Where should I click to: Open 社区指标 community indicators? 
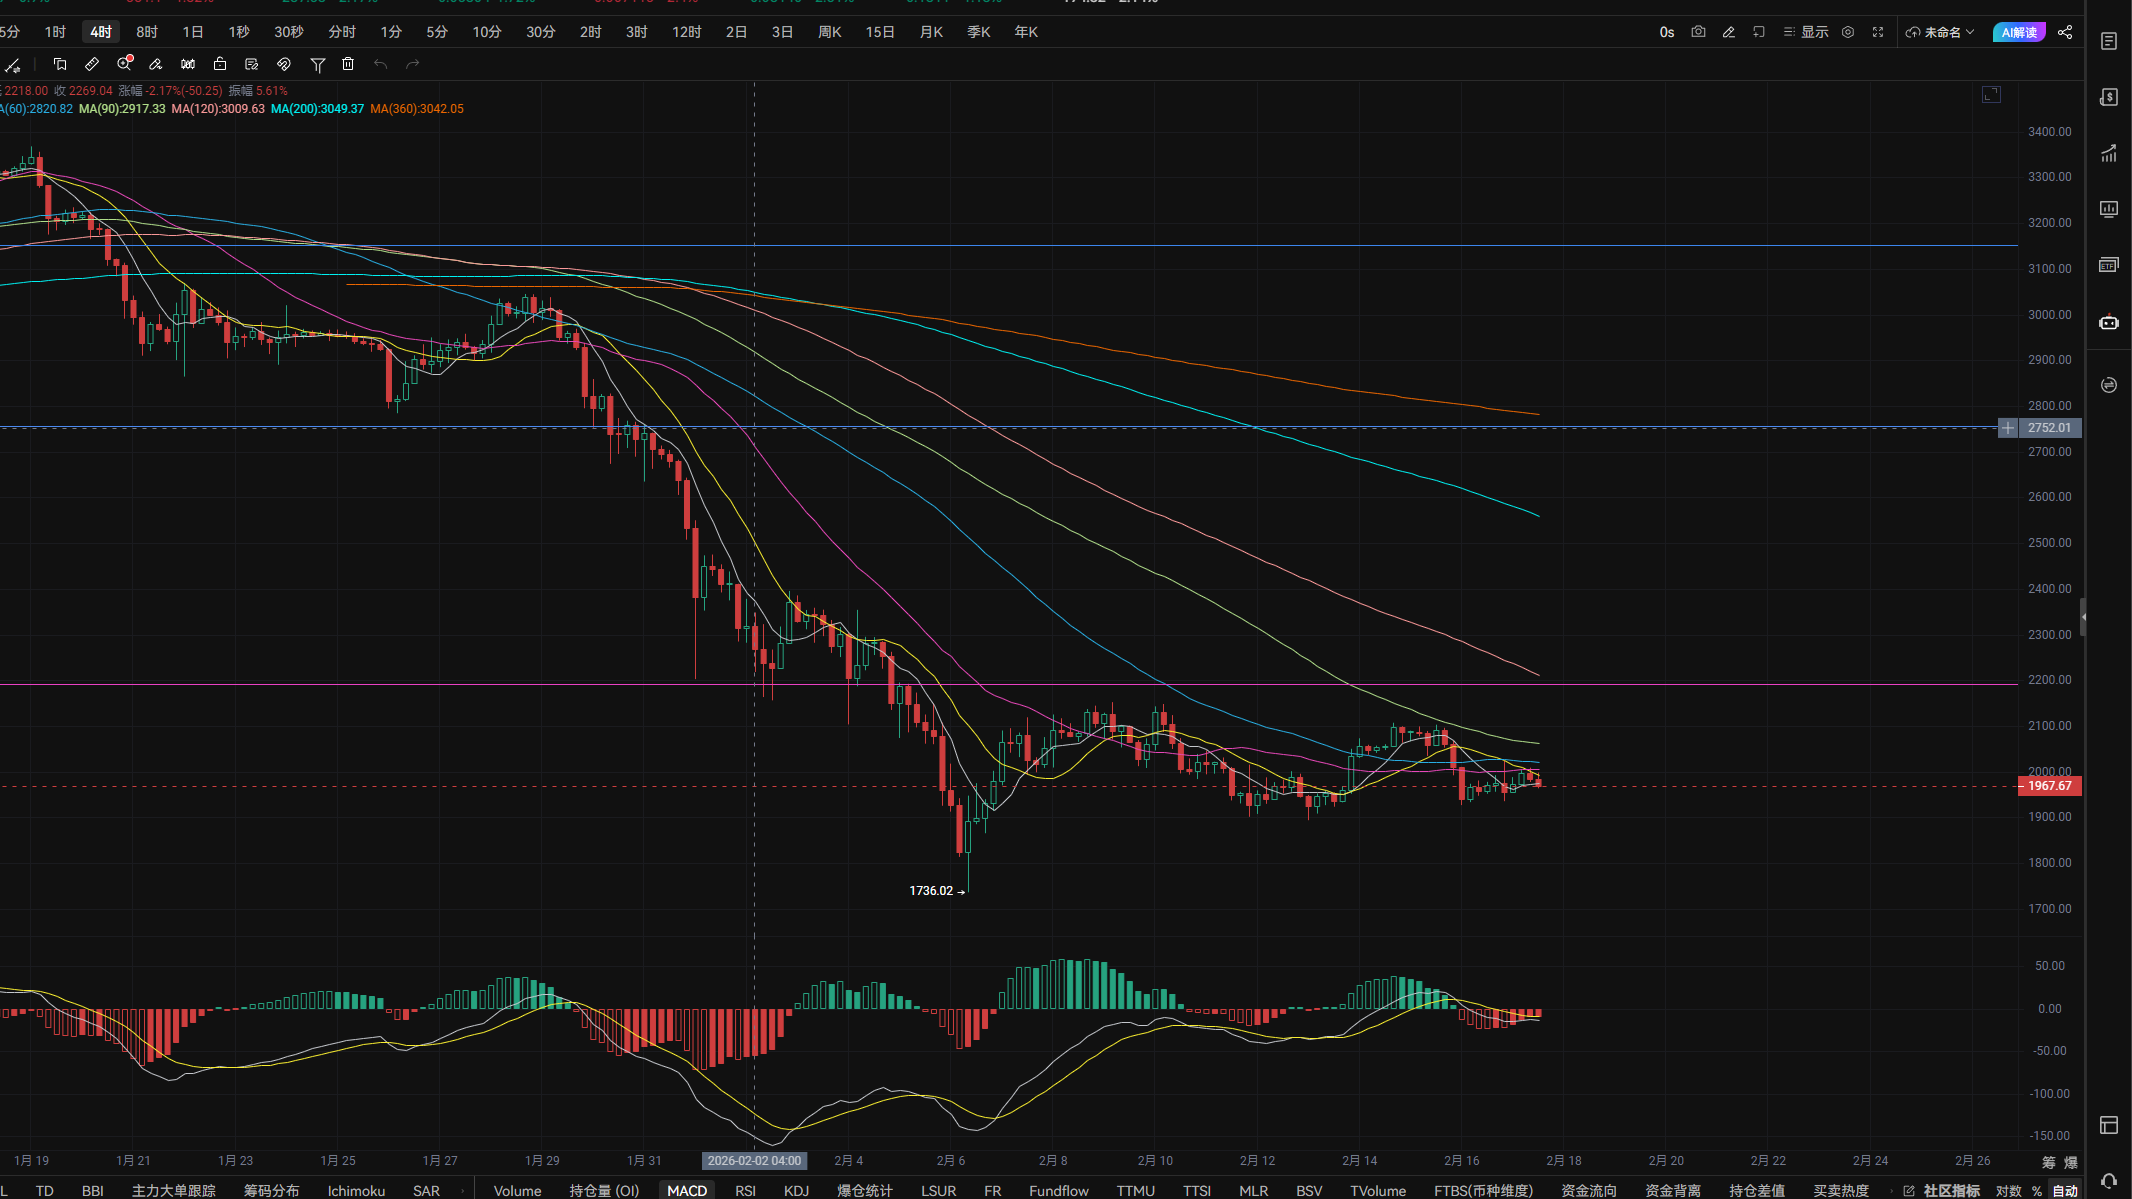tap(1950, 1190)
